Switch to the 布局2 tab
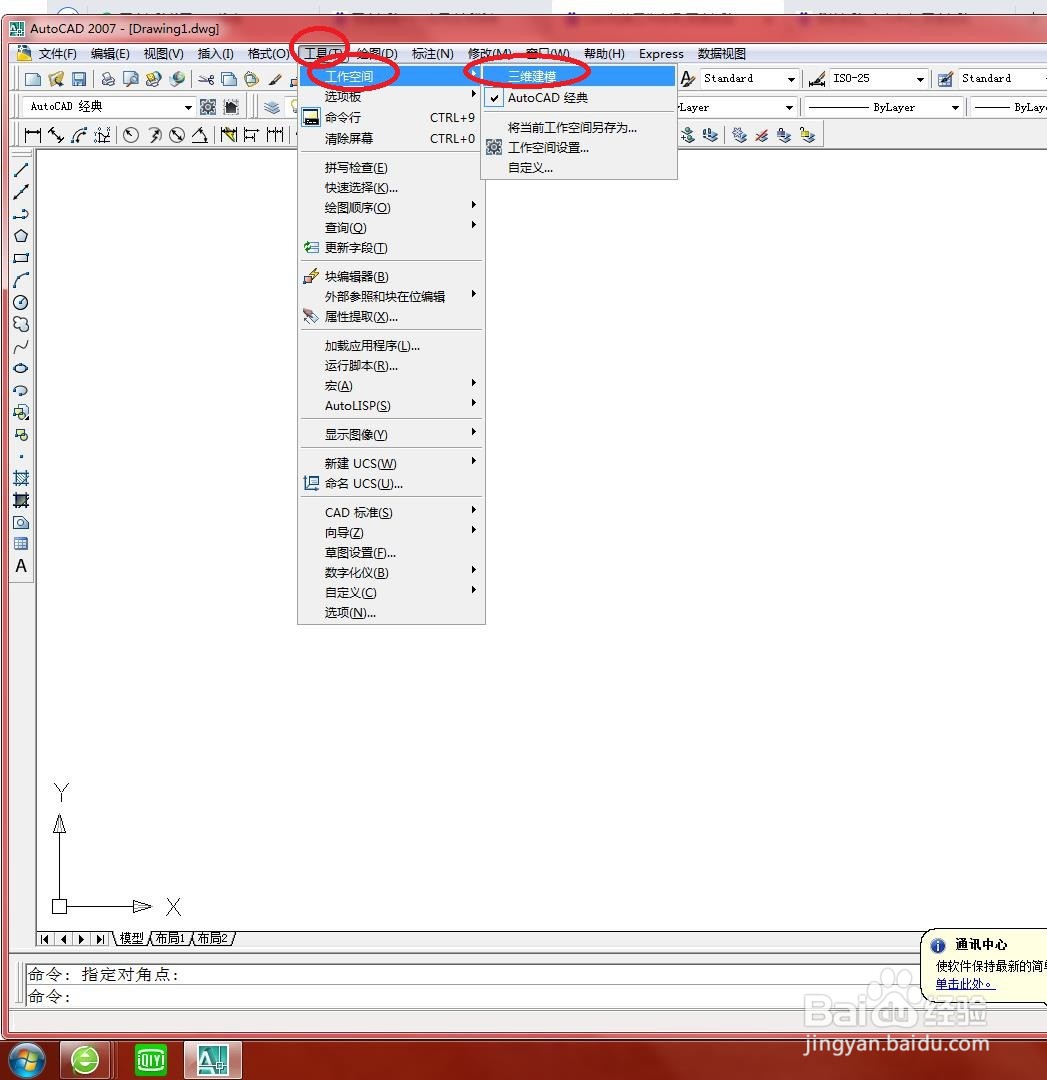1047x1080 pixels. click(212, 938)
